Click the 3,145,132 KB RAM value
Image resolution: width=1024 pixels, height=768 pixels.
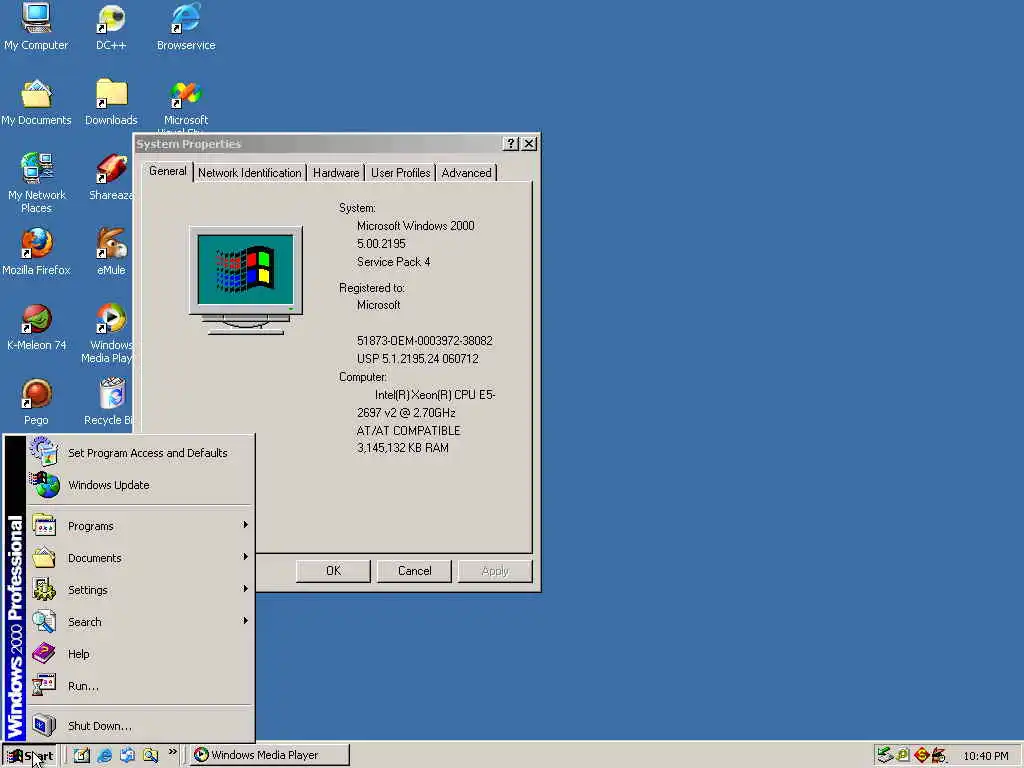402,448
